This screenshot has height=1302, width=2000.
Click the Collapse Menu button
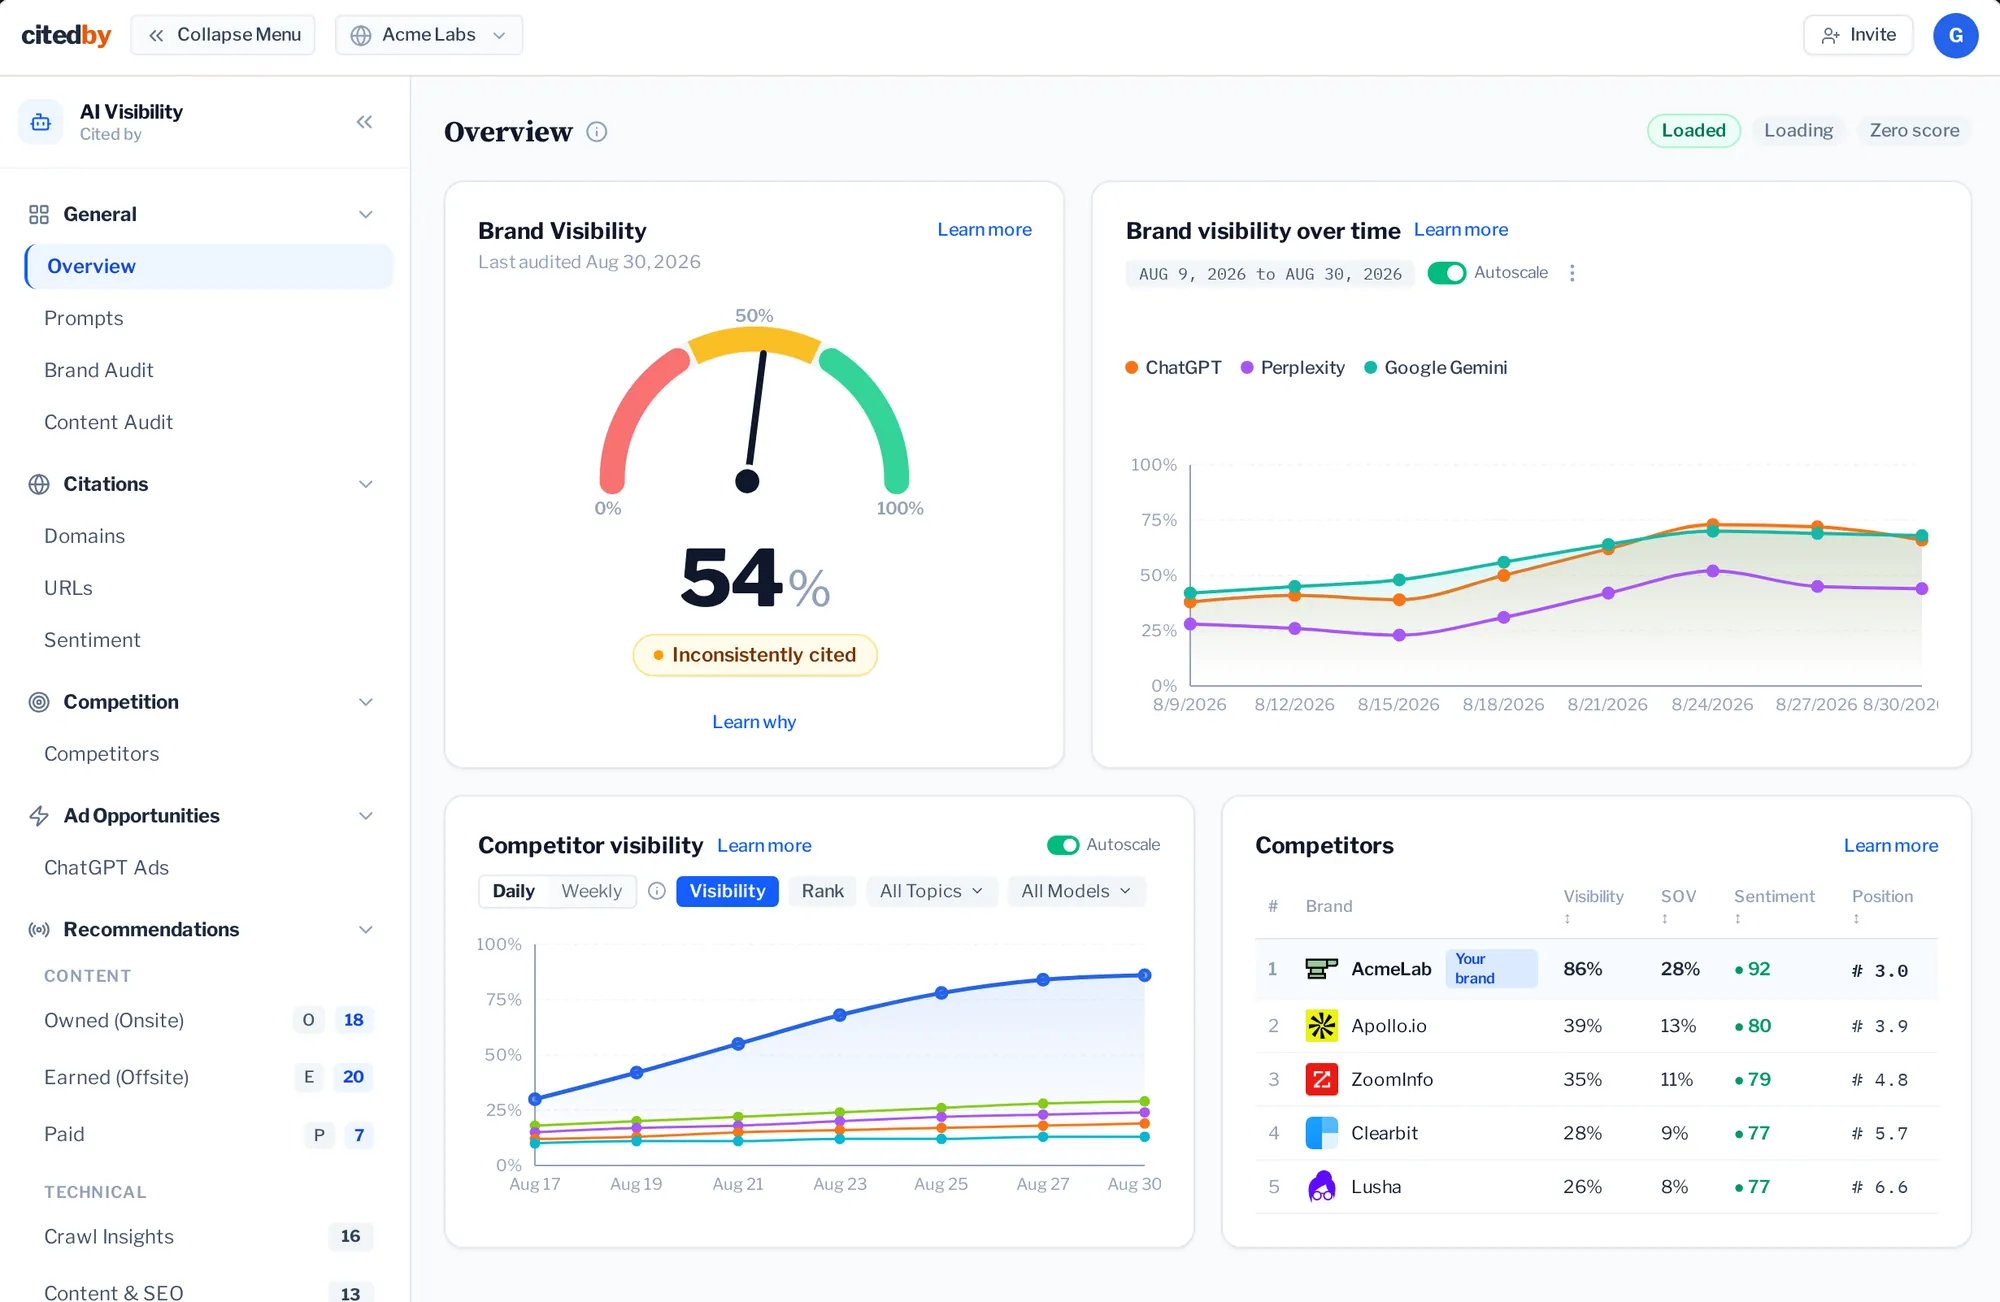[x=223, y=35]
